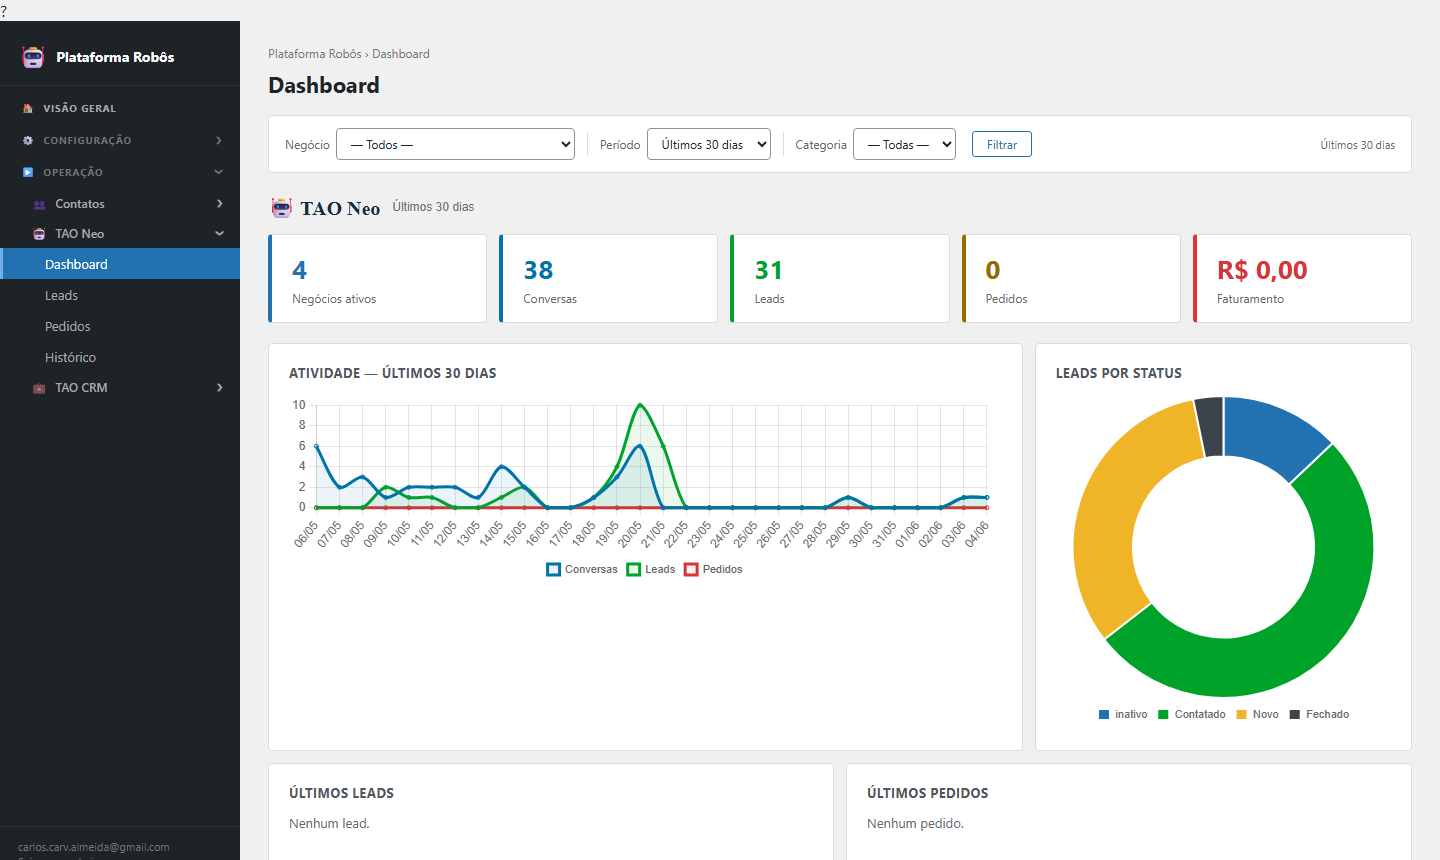The height and width of the screenshot is (860, 1440).
Task: Click the Operação play icon
Action: coord(28,172)
